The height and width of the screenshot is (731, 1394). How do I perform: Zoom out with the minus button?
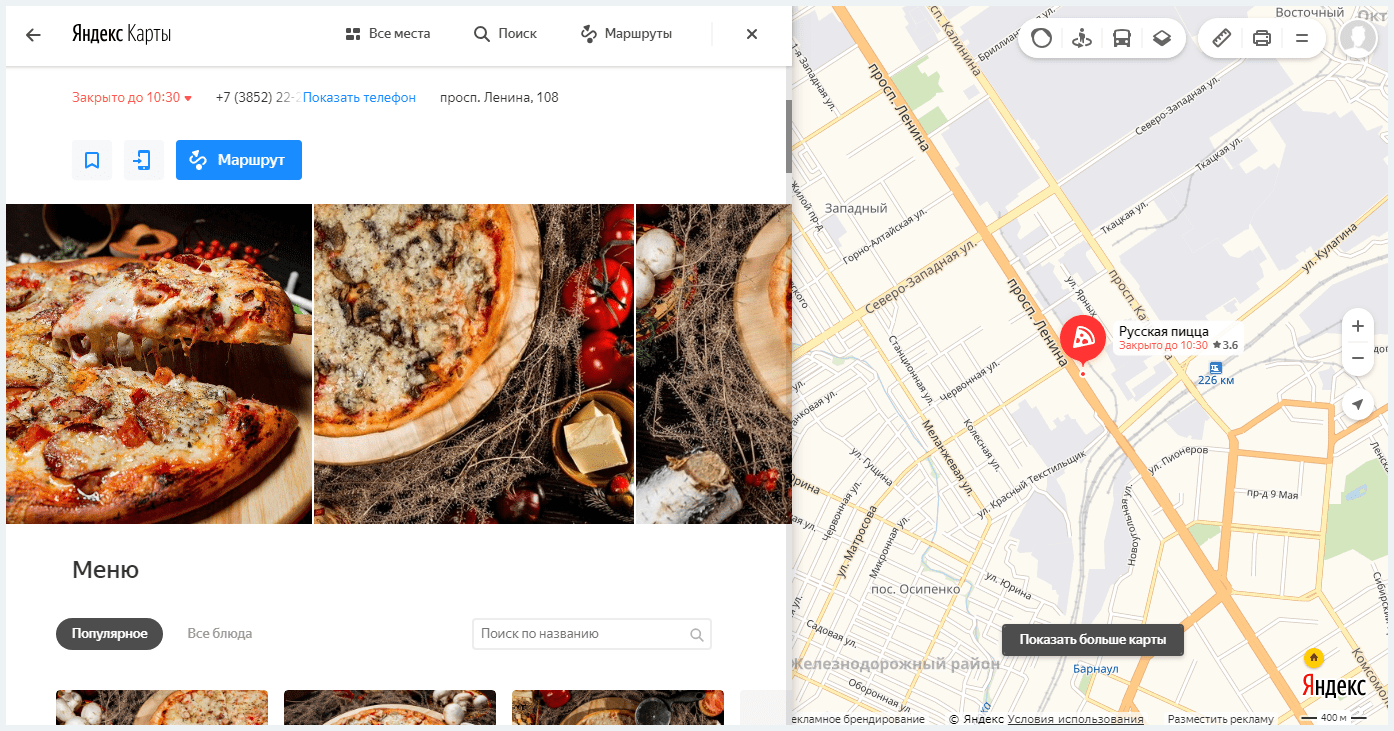click(1357, 358)
